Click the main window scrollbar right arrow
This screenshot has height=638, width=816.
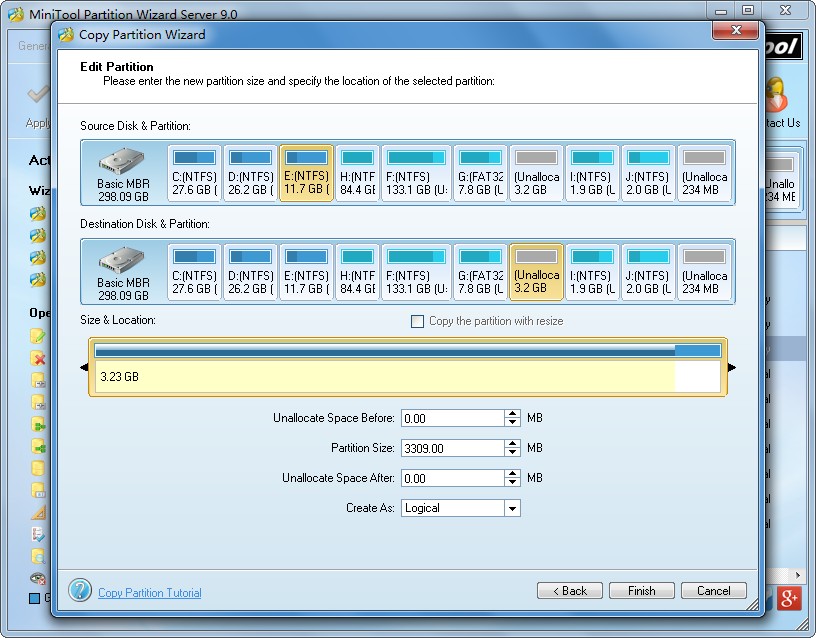coord(797,575)
